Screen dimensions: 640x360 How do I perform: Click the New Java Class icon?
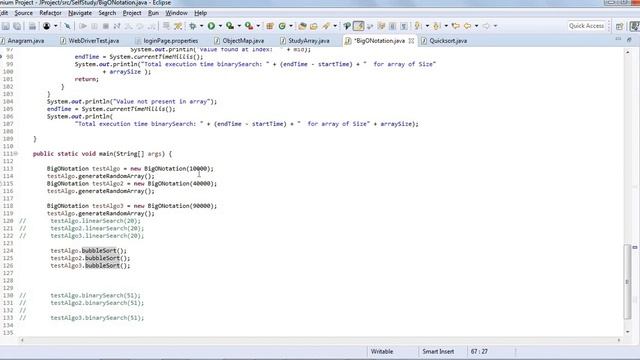pyautogui.click(x=282, y=26)
